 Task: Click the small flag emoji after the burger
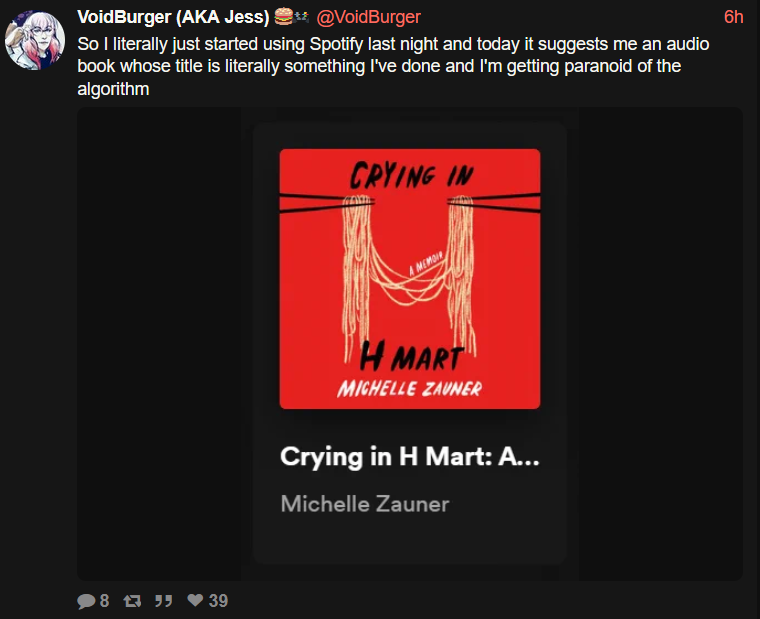[302, 17]
